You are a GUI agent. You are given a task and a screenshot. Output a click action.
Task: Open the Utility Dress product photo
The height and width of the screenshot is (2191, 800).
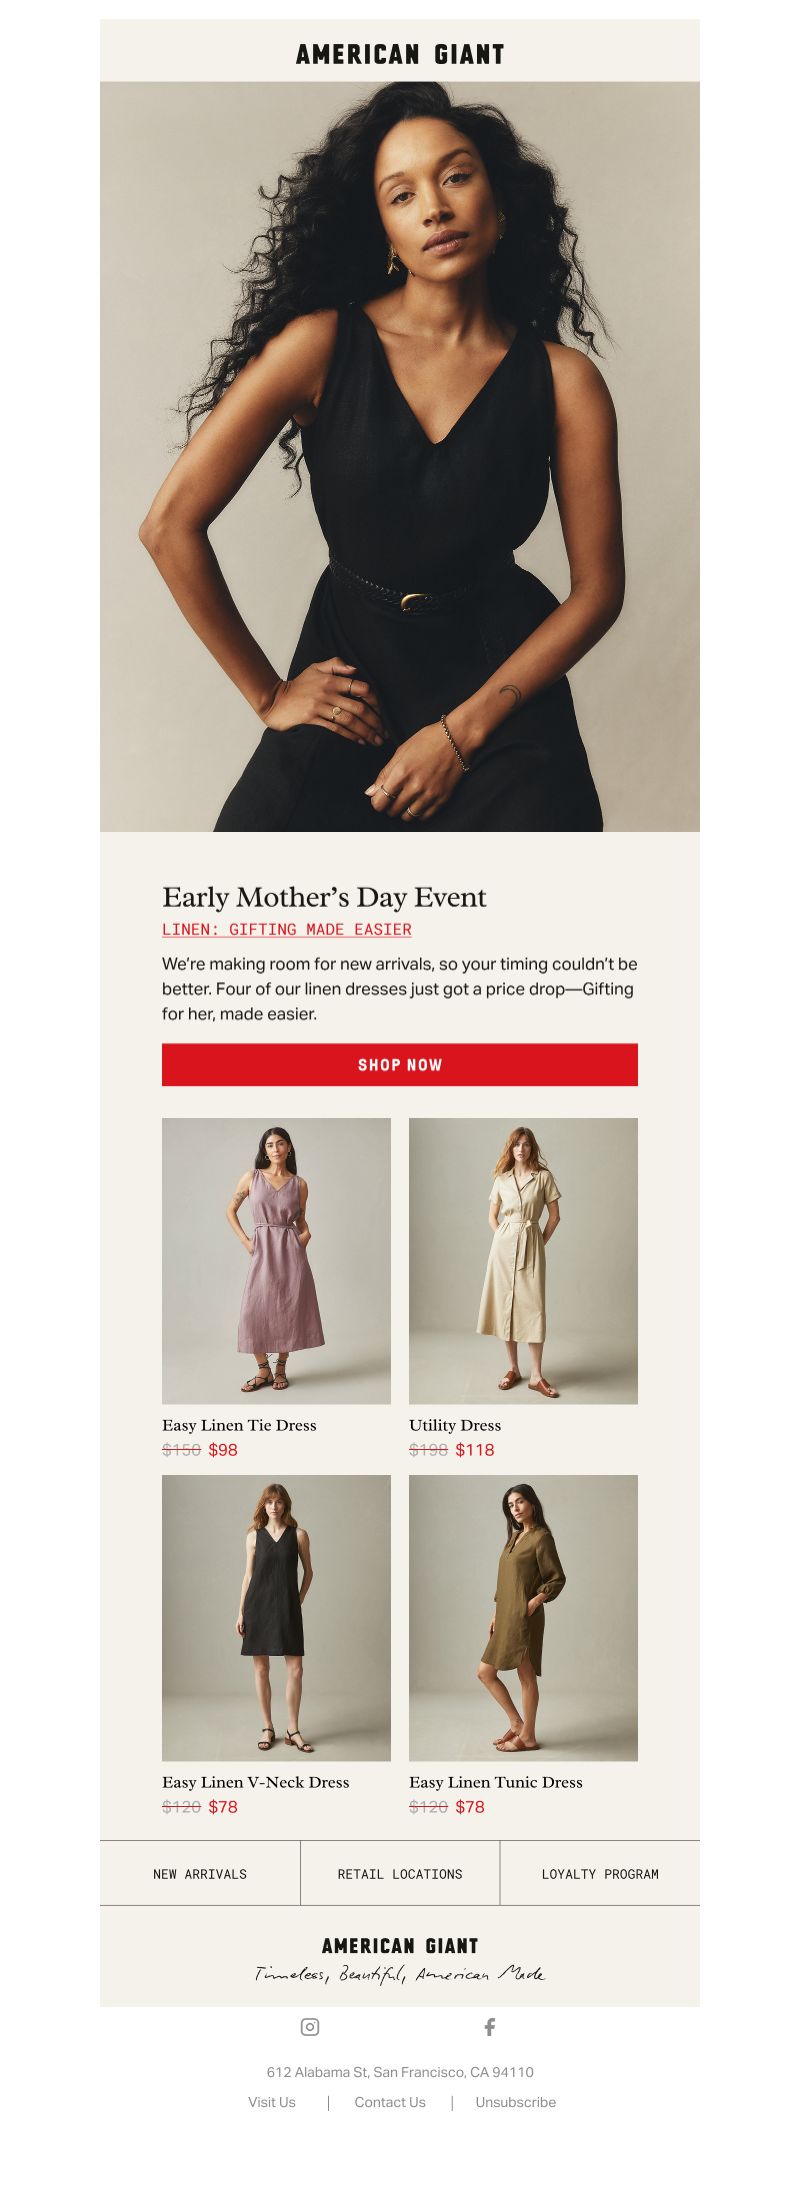523,1261
